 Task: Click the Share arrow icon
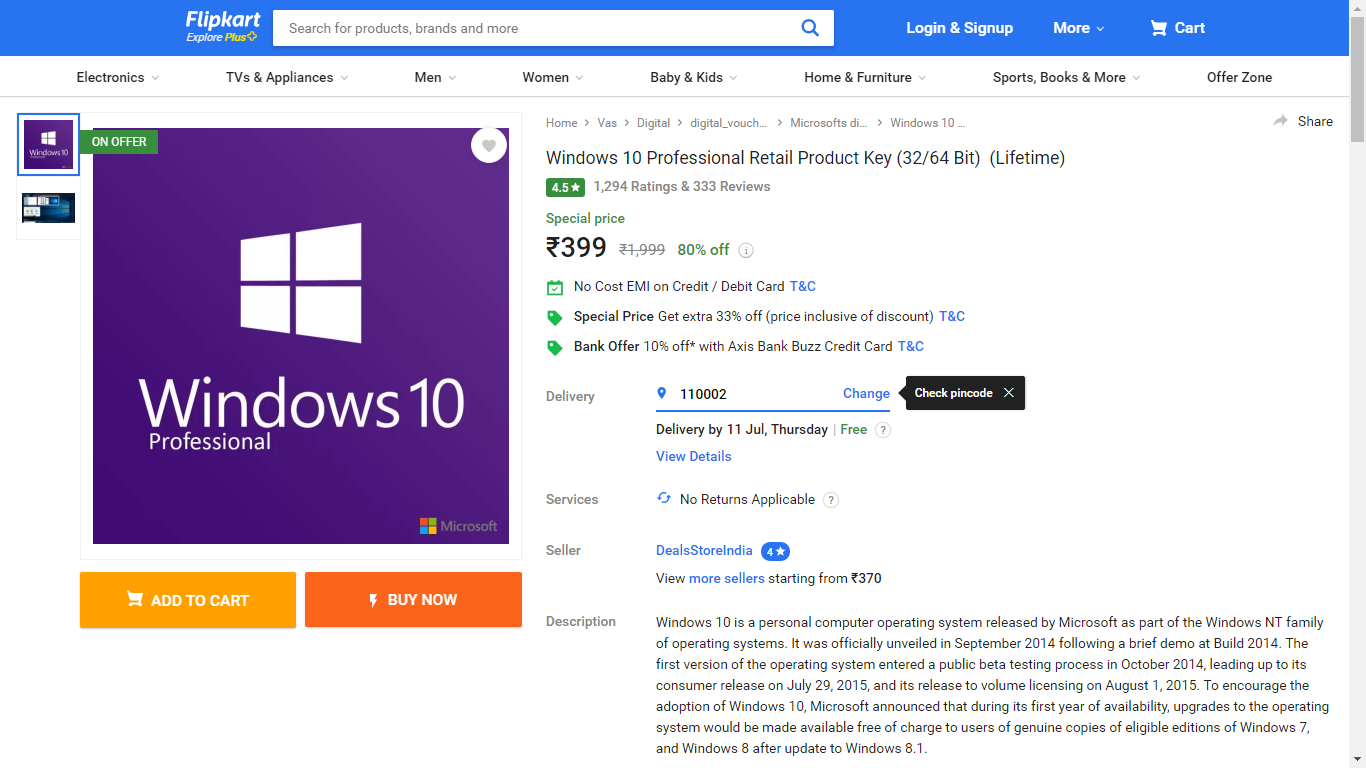coord(1280,121)
